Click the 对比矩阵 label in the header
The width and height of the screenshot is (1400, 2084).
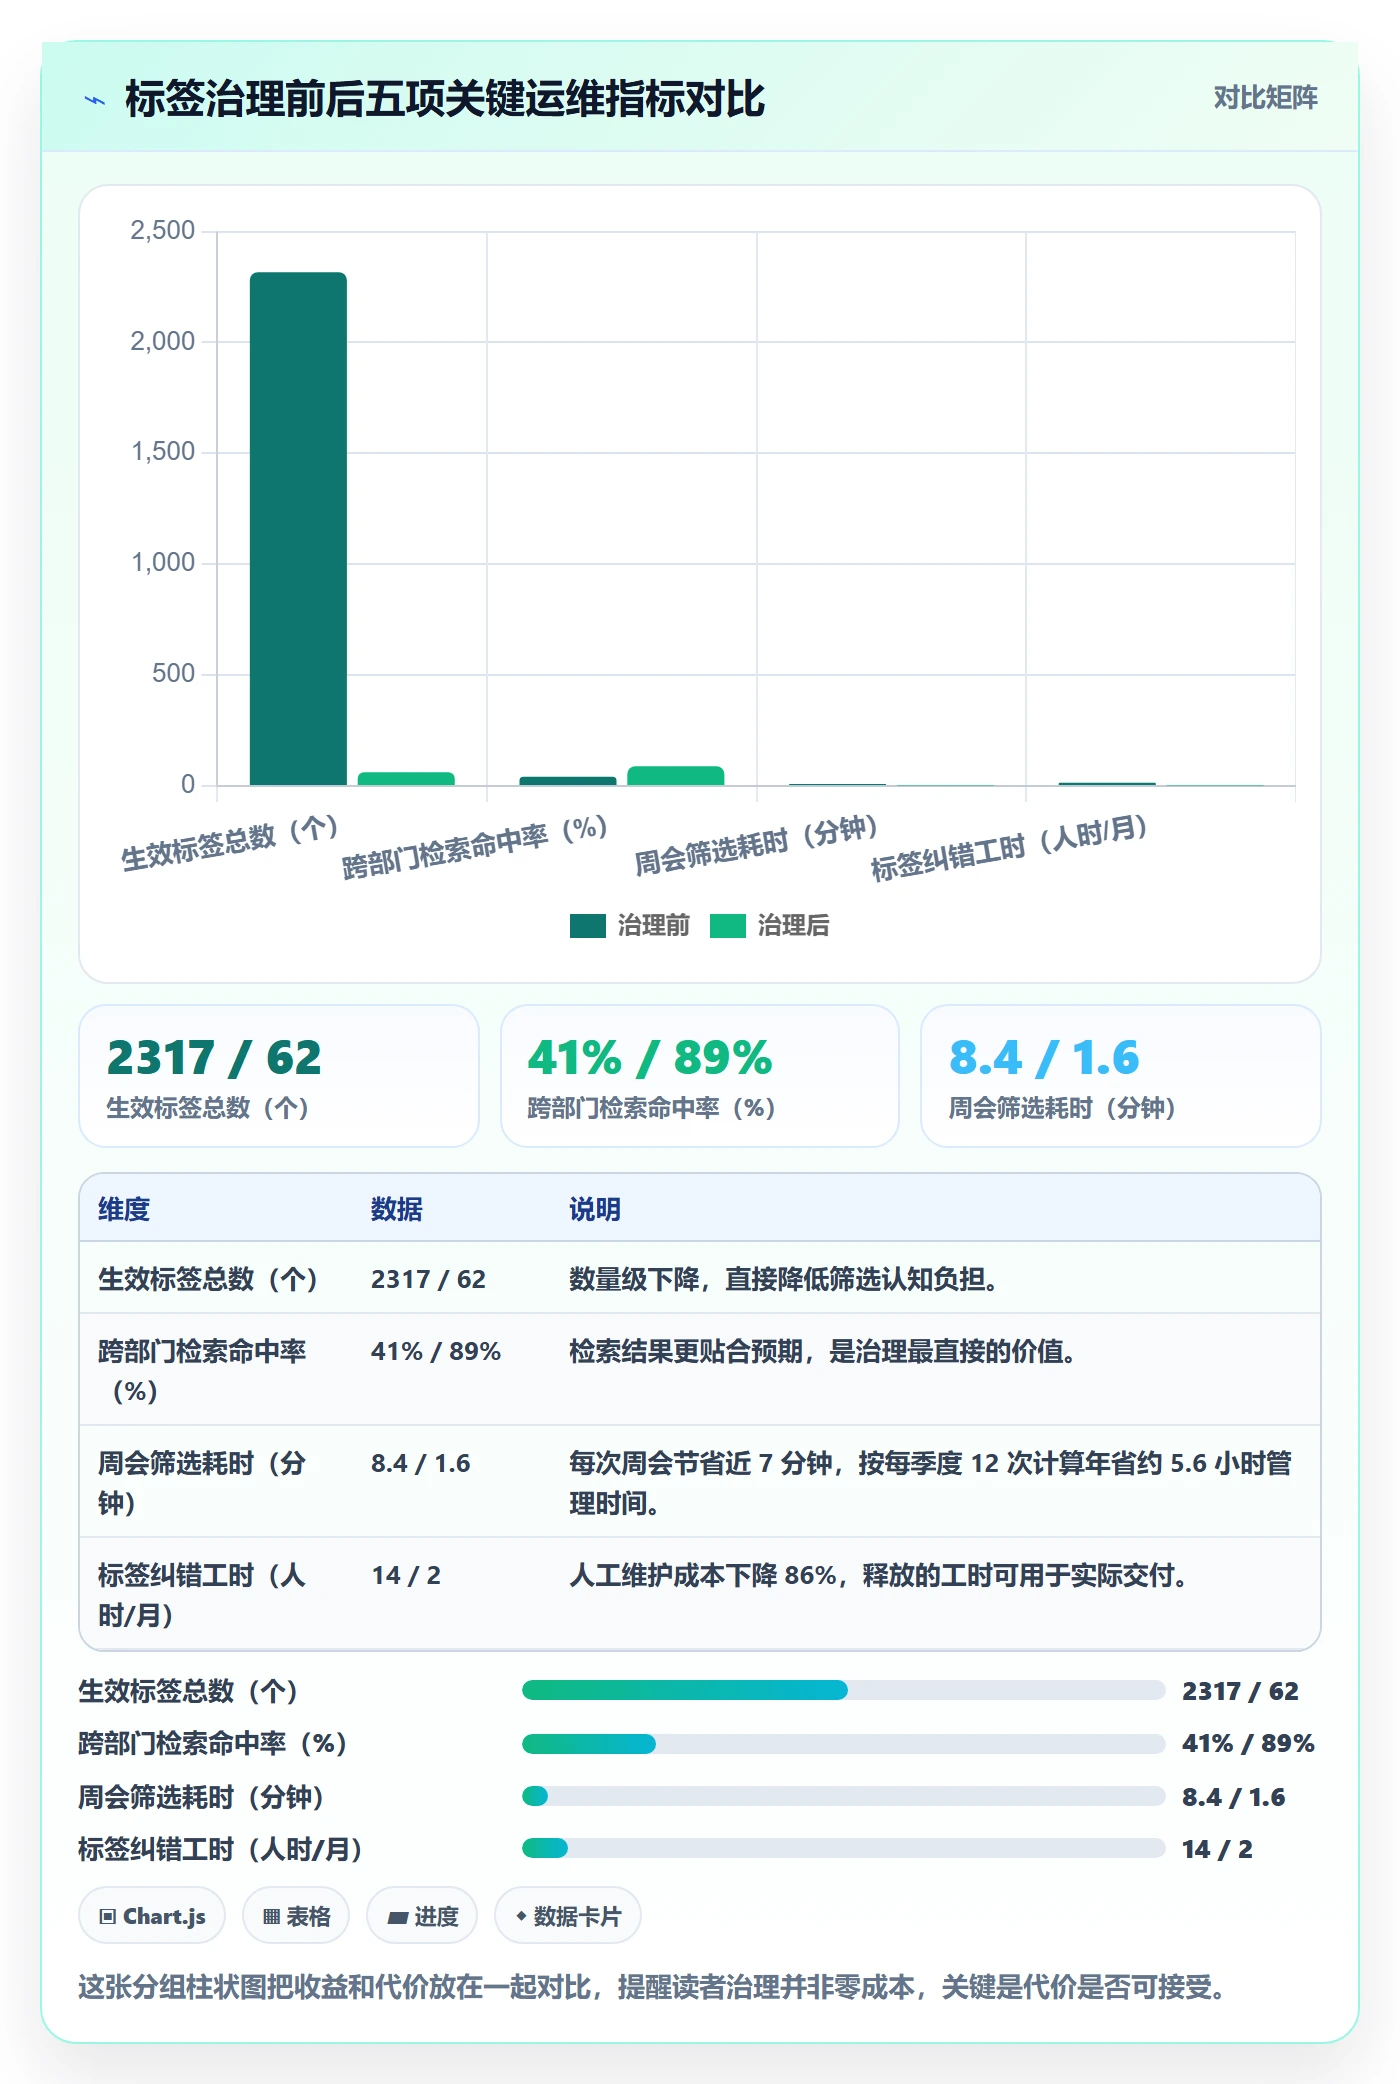1265,97
